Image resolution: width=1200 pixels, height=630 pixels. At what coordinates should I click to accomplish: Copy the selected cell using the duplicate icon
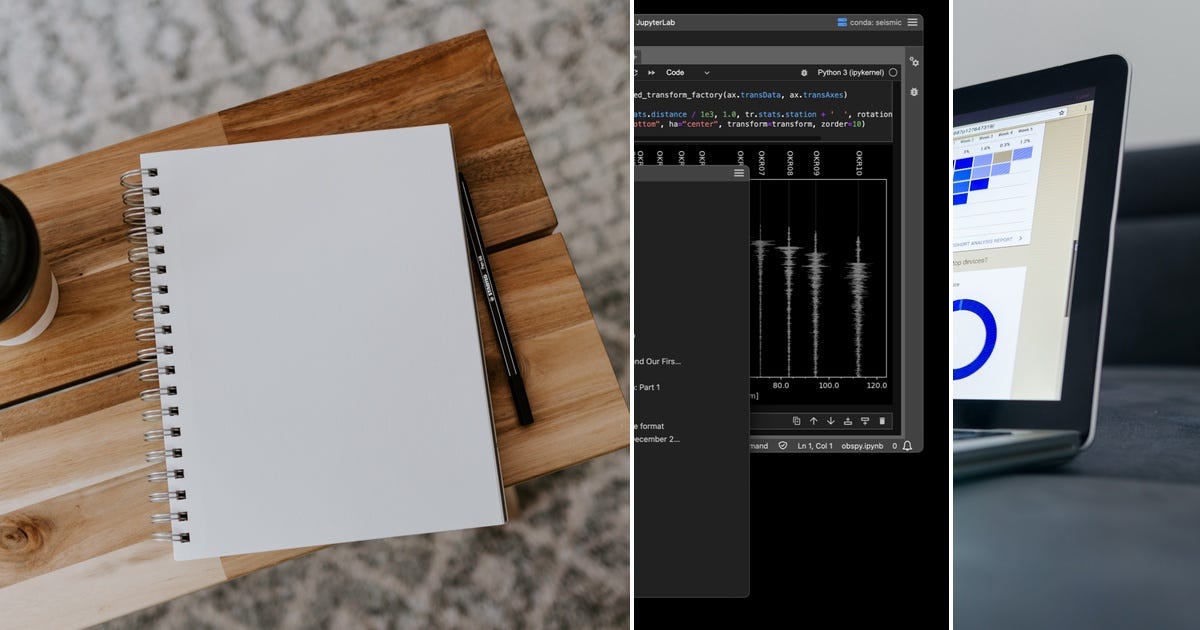797,421
